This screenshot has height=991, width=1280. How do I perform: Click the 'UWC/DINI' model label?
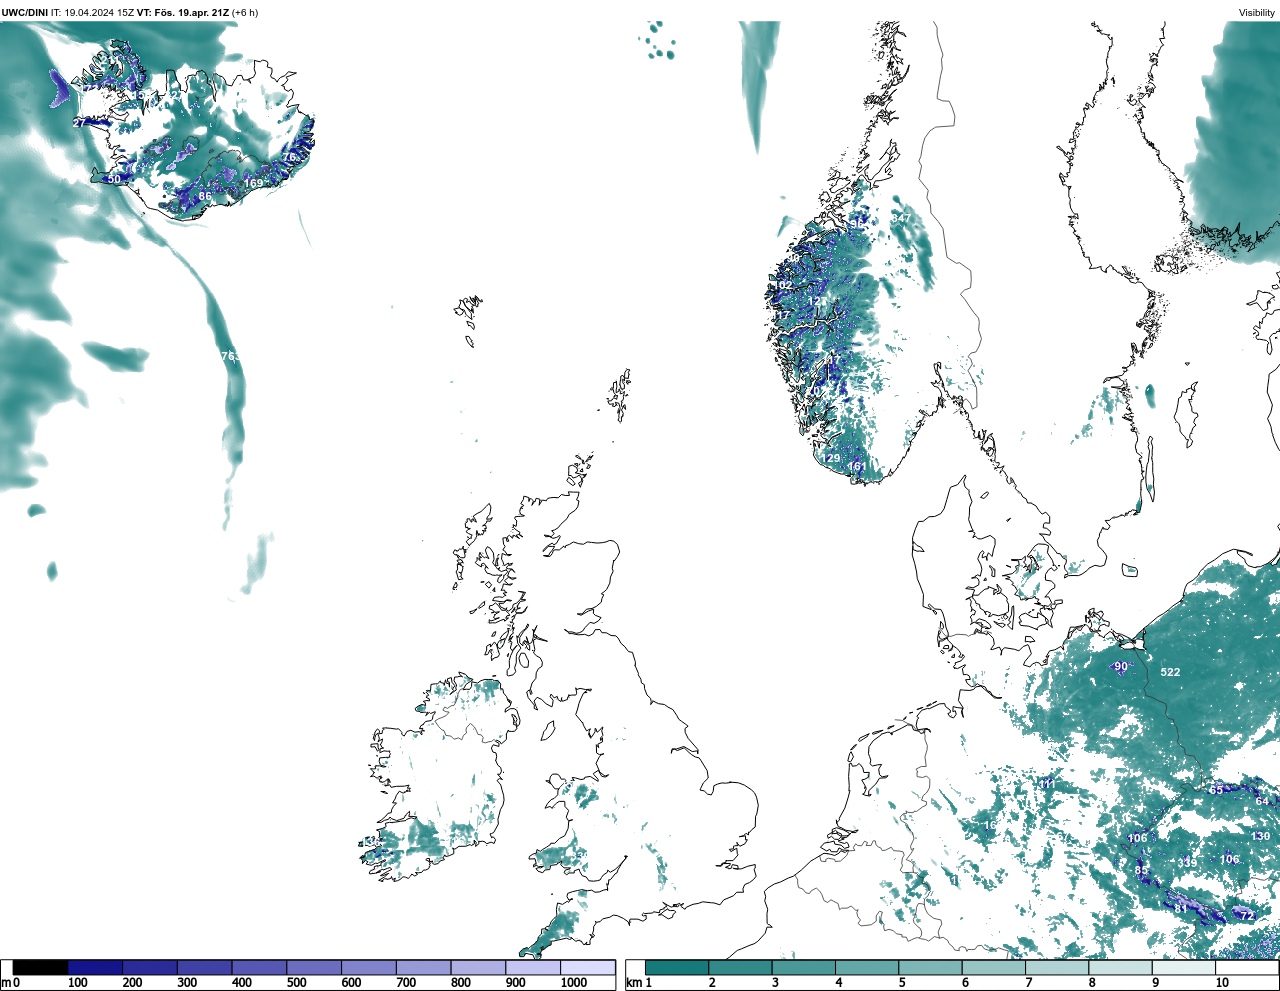click(x=25, y=13)
